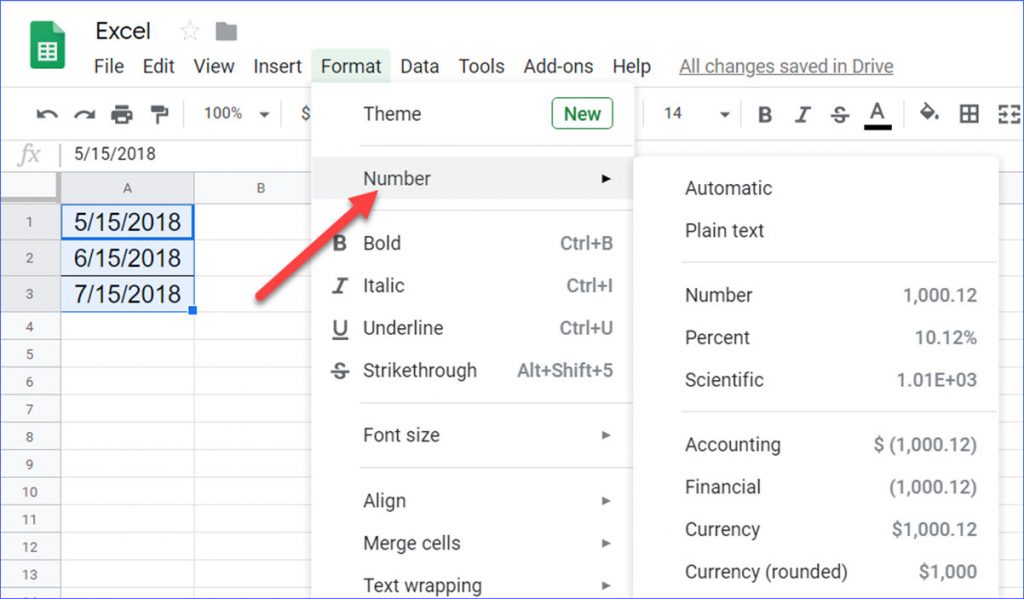Toggle italic in the toolbar
This screenshot has height=599, width=1024.
pyautogui.click(x=802, y=115)
